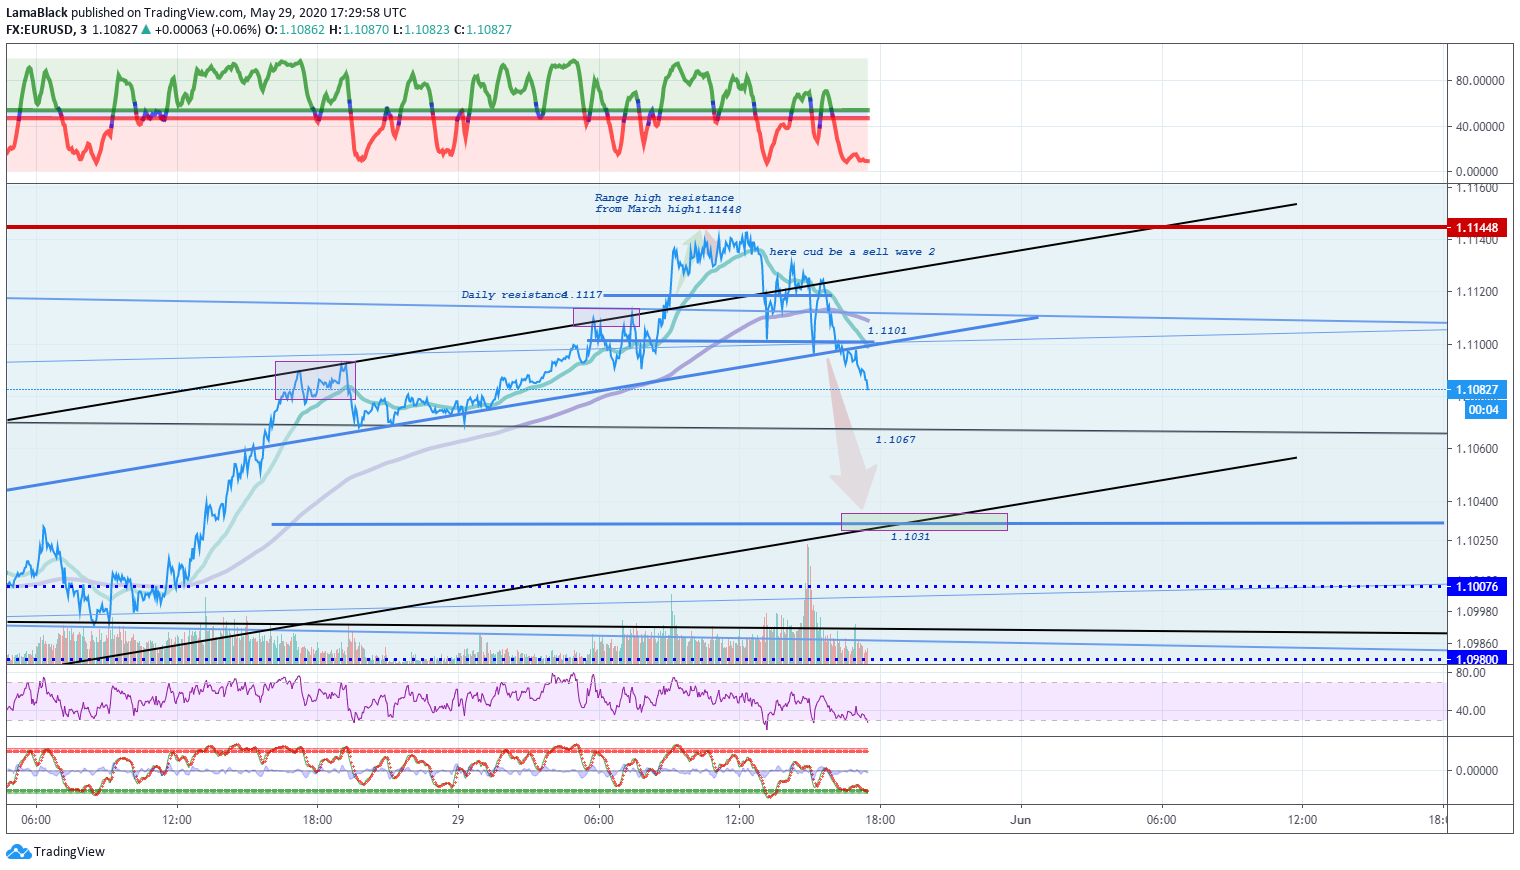Click the 1.1101 level label

click(887, 330)
